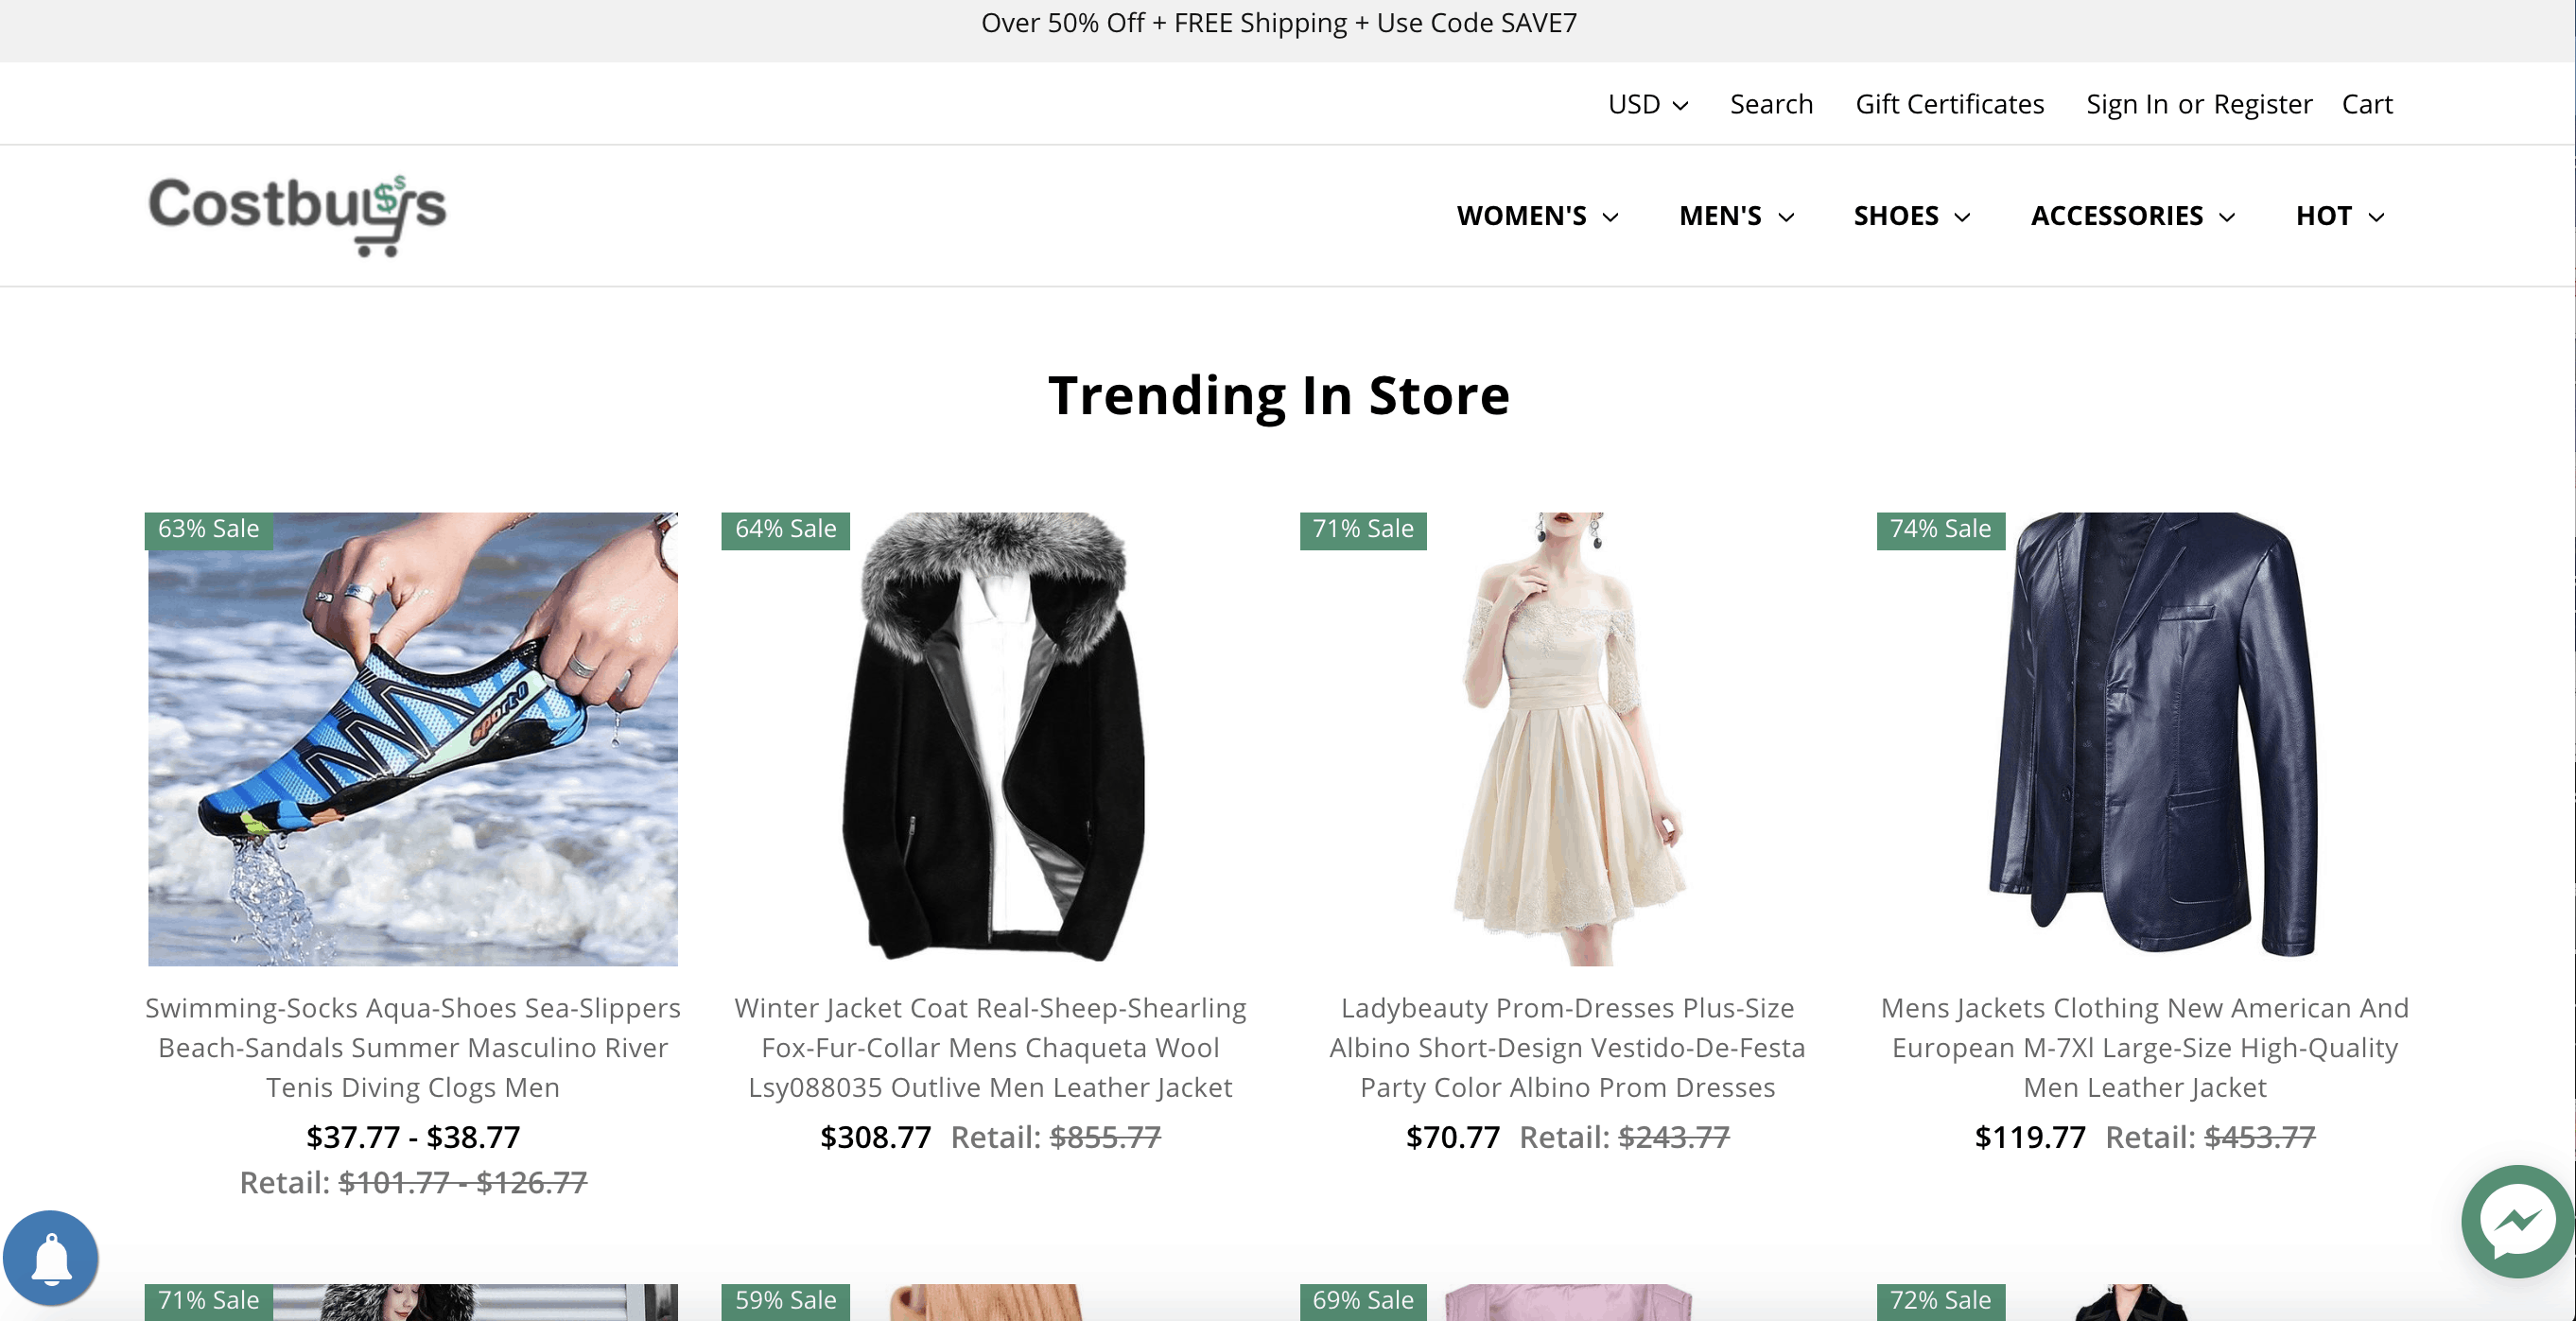Expand the Hot category menu
Viewport: 2576px width, 1321px height.
[2339, 216]
